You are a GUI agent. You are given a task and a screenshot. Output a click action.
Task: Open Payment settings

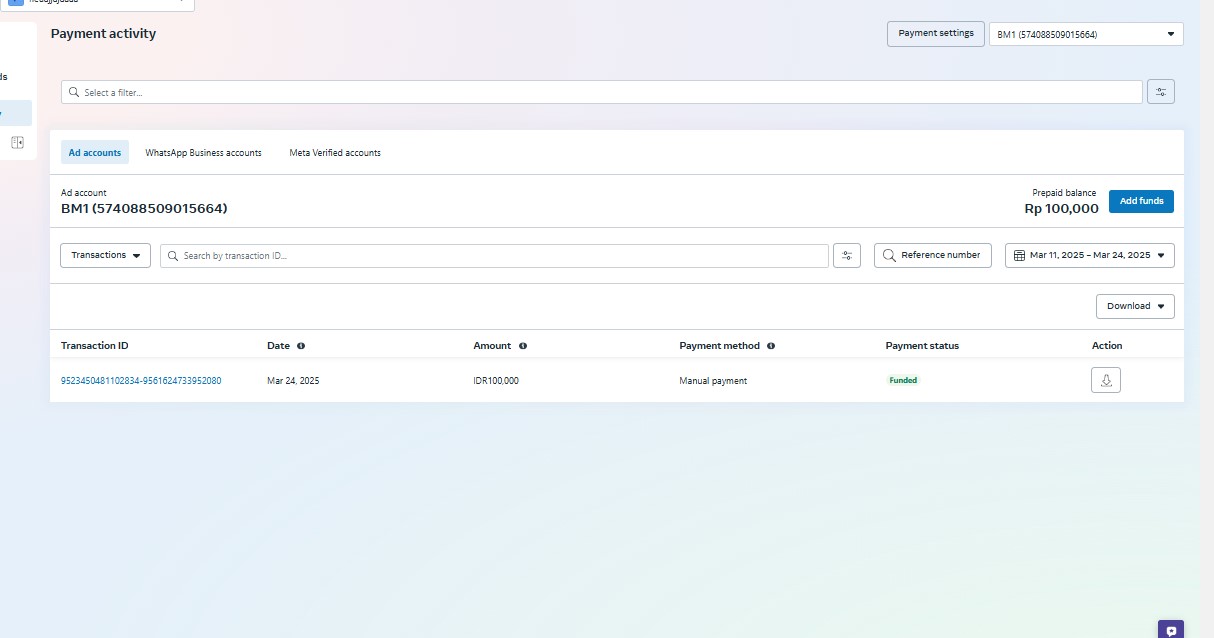935,34
